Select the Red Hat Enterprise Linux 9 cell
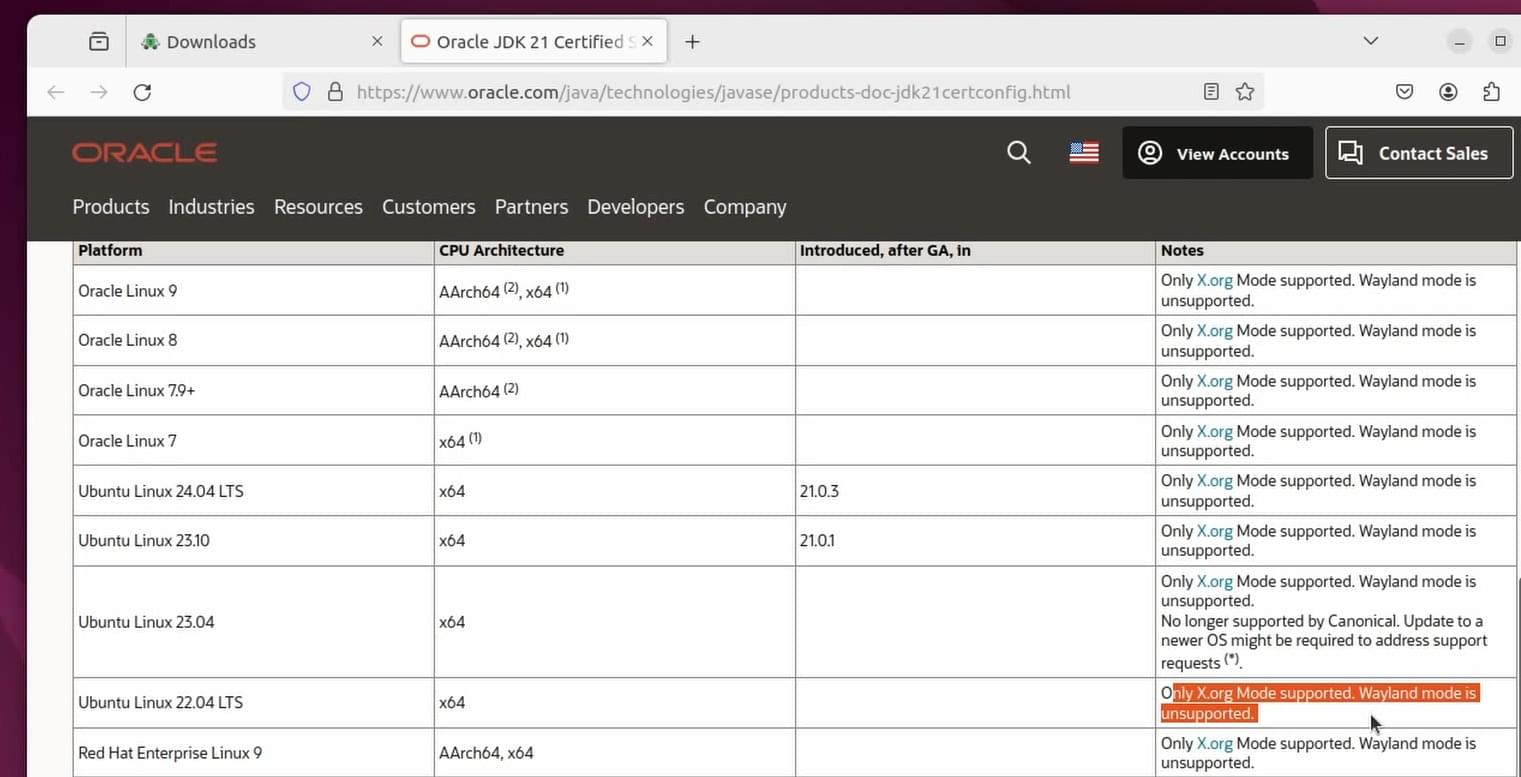Viewport: 1521px width, 777px height. click(x=253, y=753)
